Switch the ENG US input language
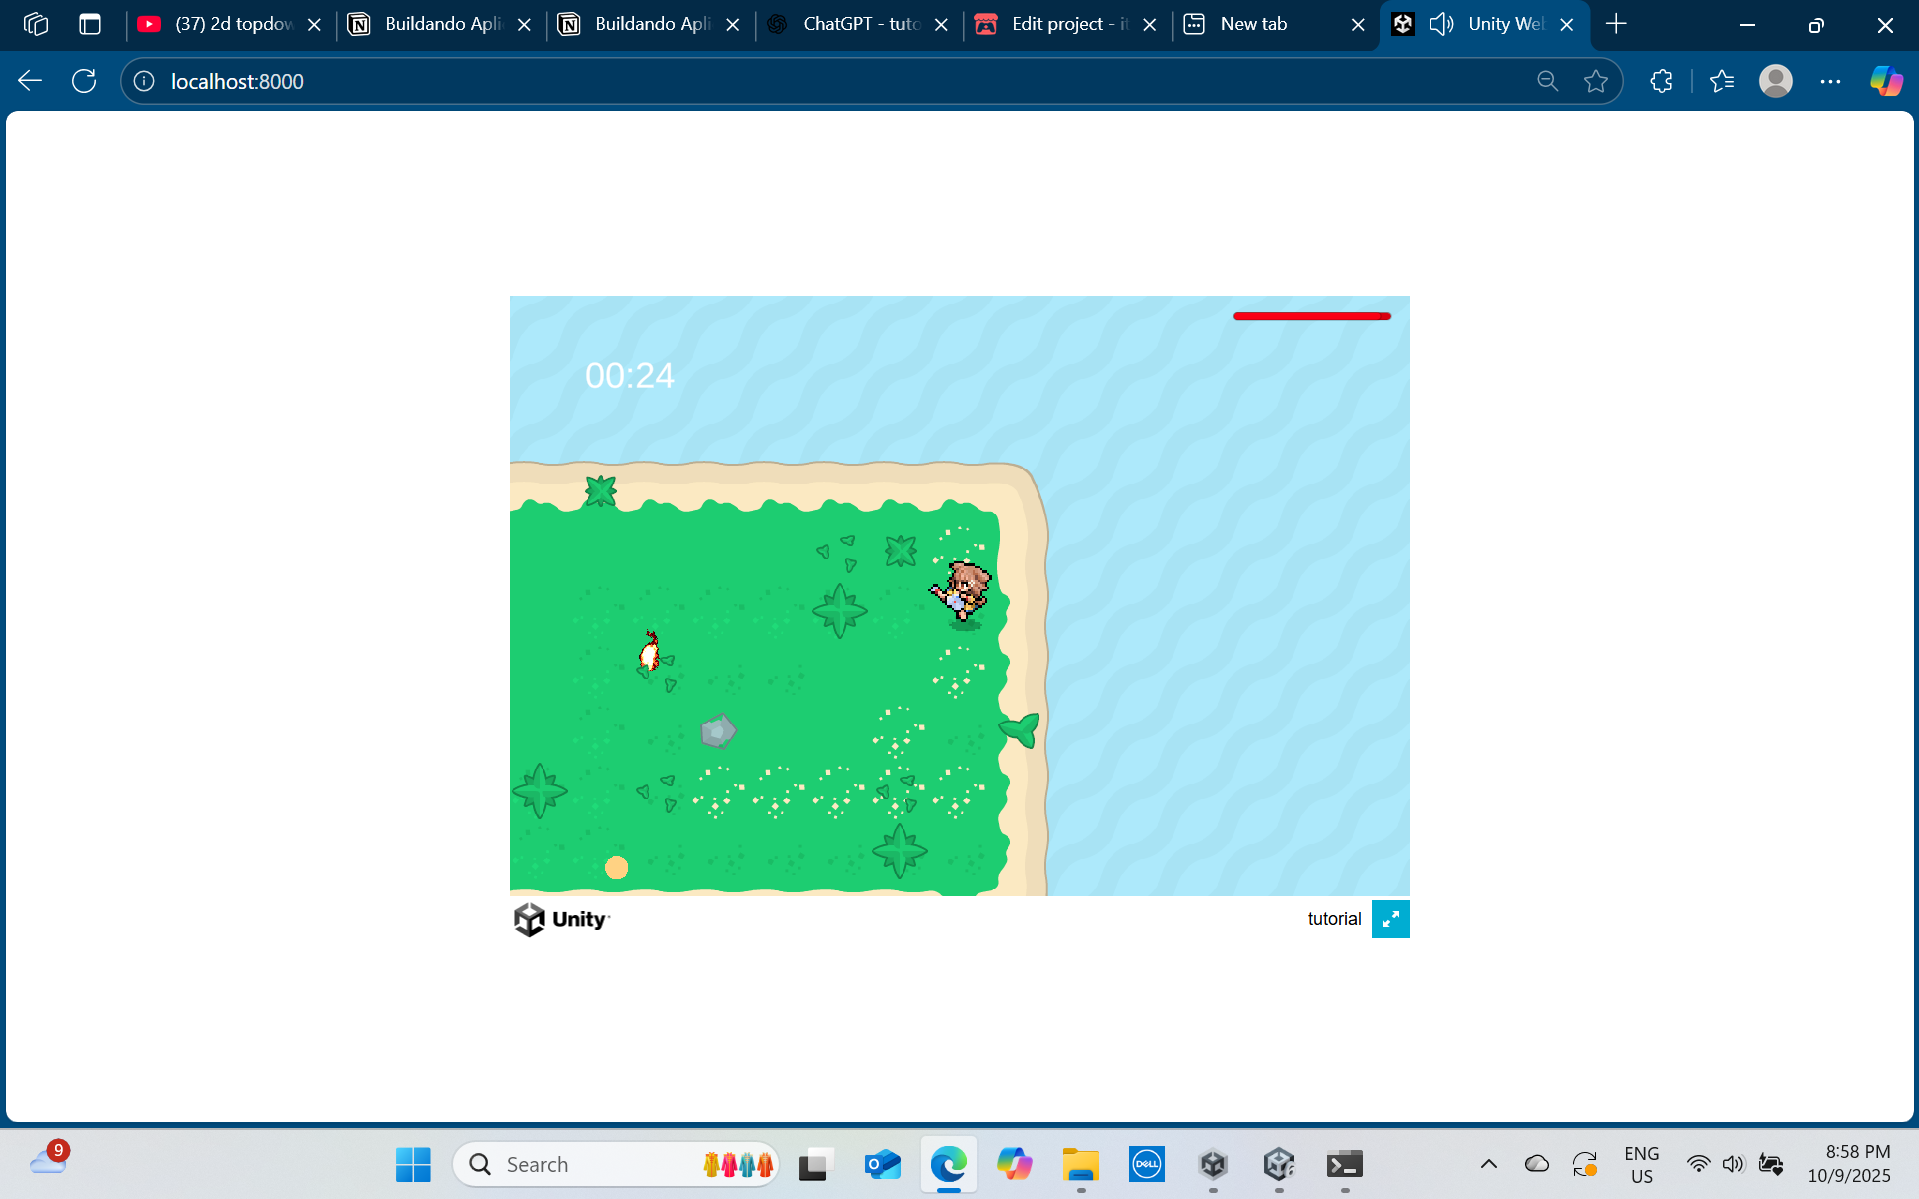 pos(1641,1165)
